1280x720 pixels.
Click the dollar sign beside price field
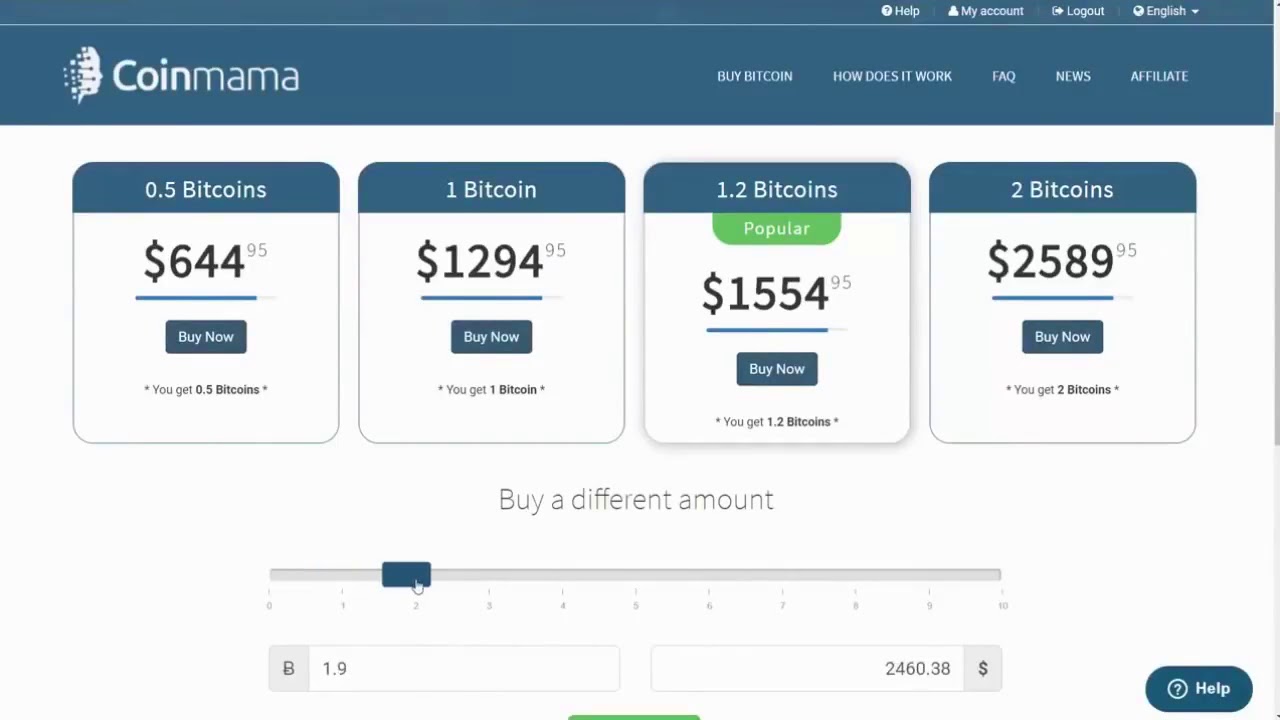coord(983,668)
